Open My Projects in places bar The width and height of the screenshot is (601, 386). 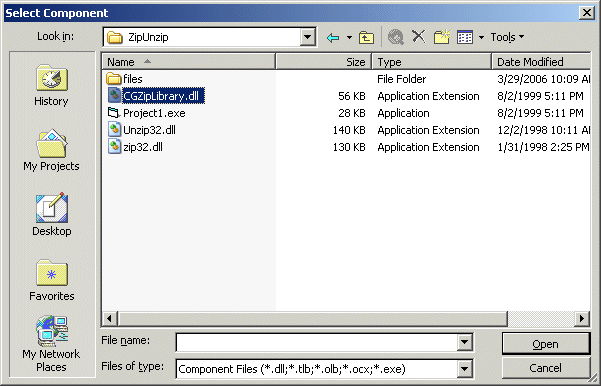click(51, 150)
